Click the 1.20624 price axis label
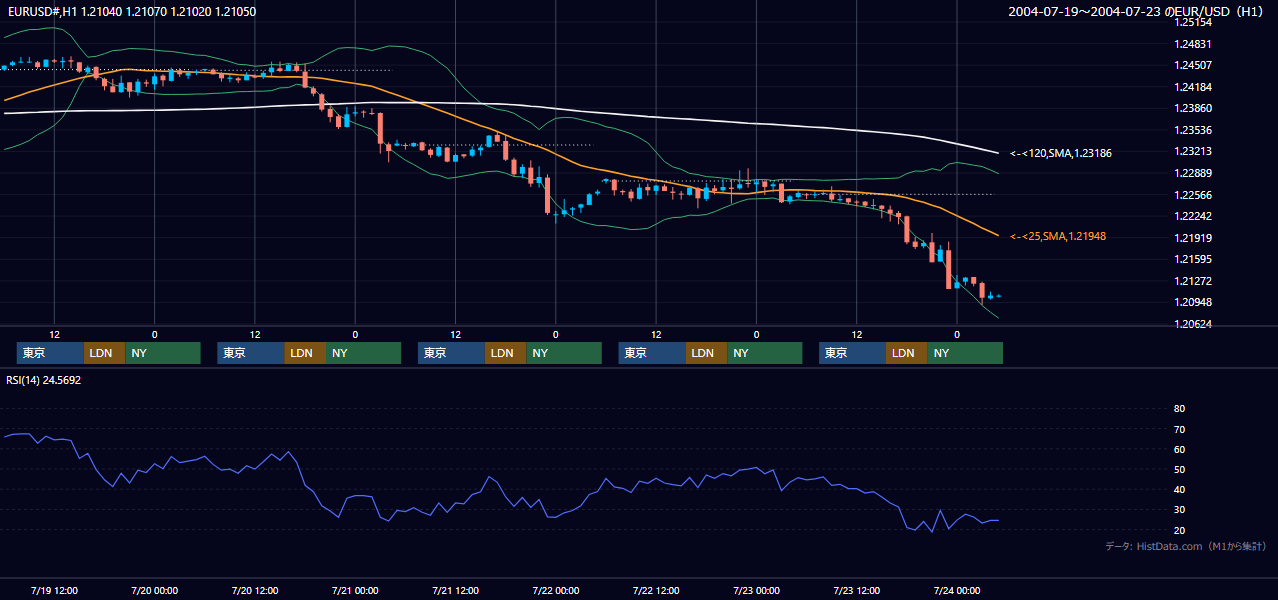This screenshot has height=600, width=1278. click(1192, 324)
